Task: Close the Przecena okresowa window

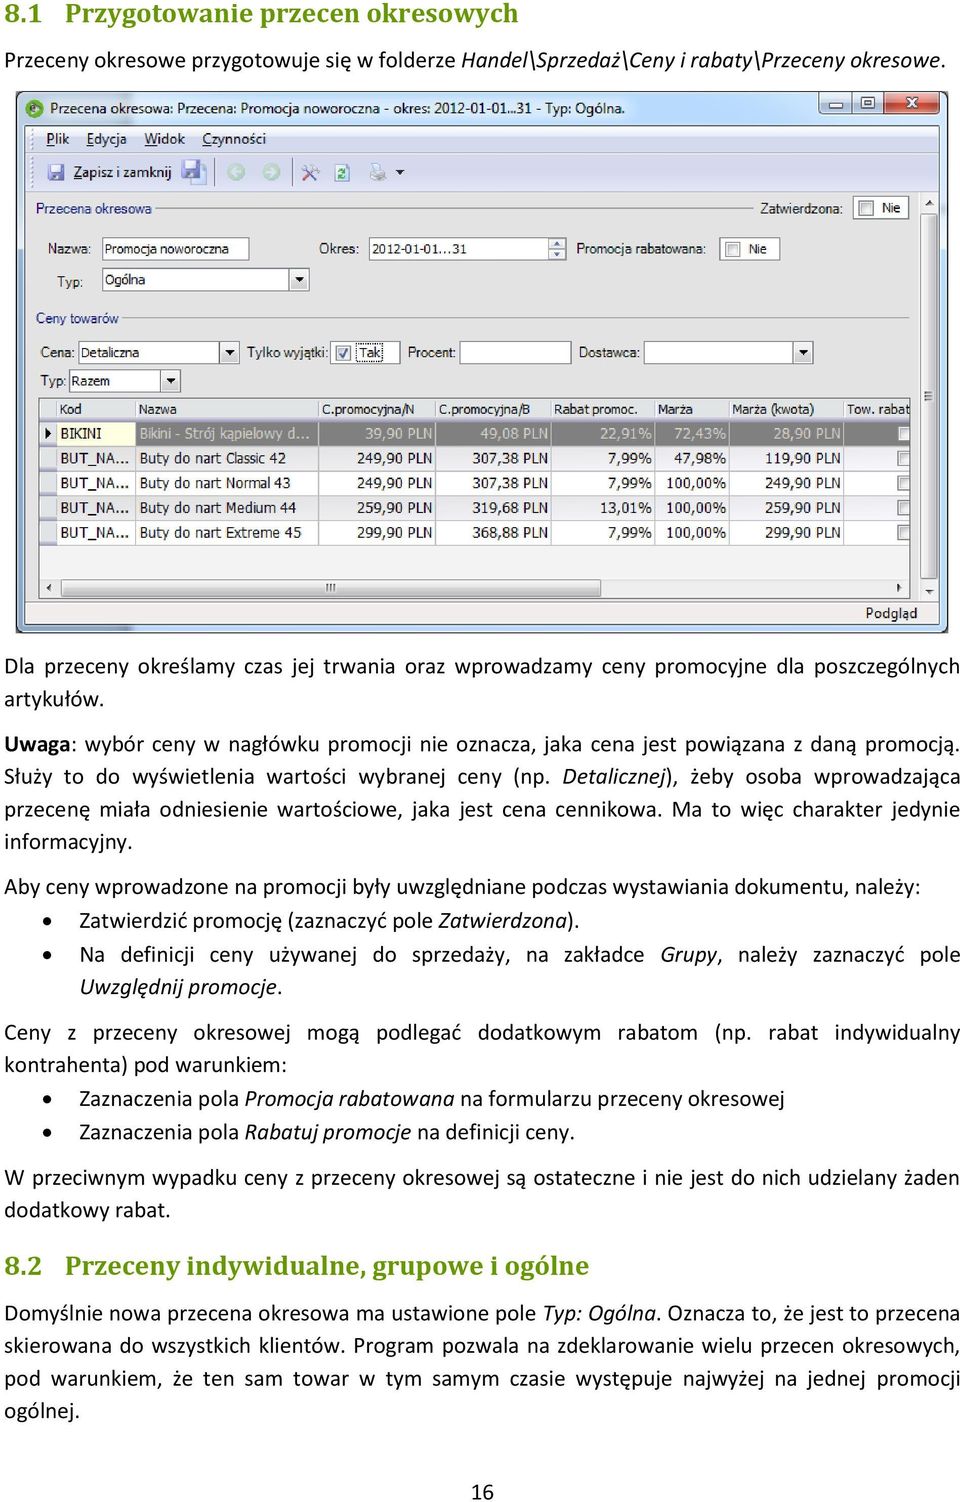Action: pyautogui.click(x=911, y=103)
